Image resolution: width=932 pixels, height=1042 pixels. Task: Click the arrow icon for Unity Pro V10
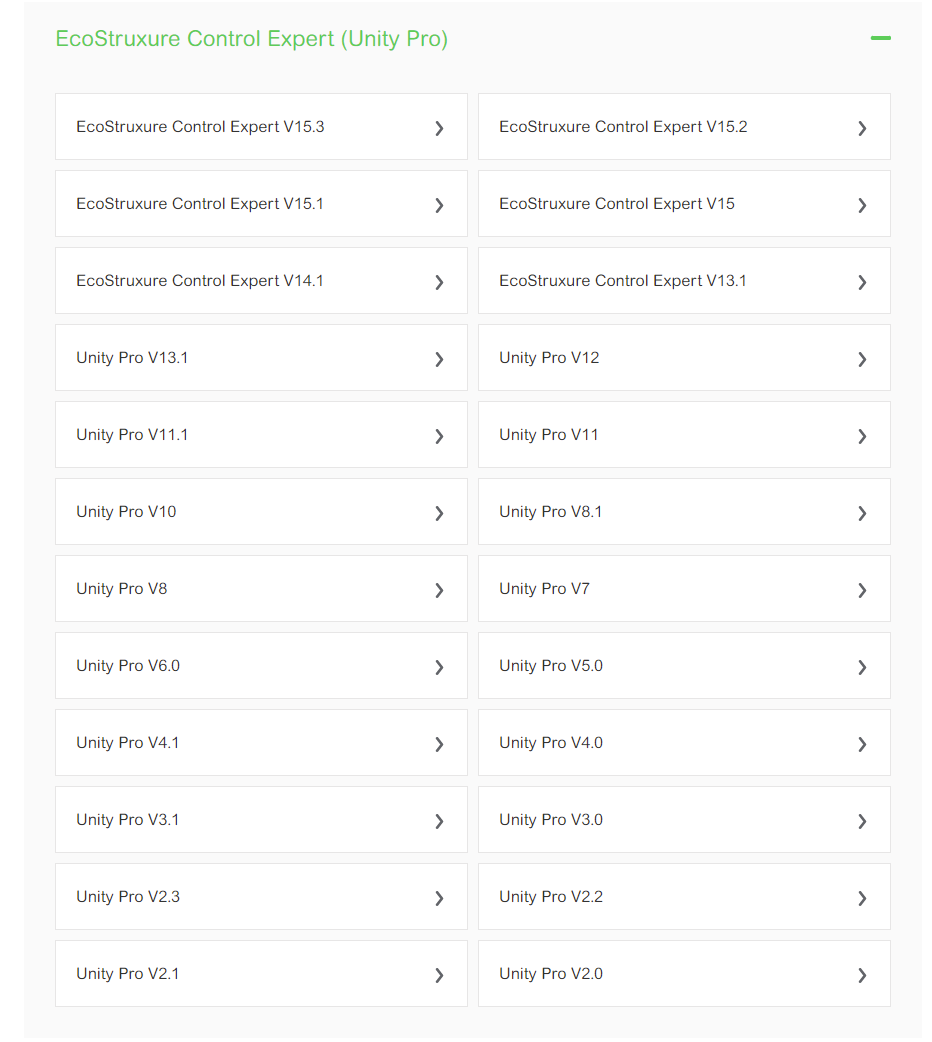[439, 513]
